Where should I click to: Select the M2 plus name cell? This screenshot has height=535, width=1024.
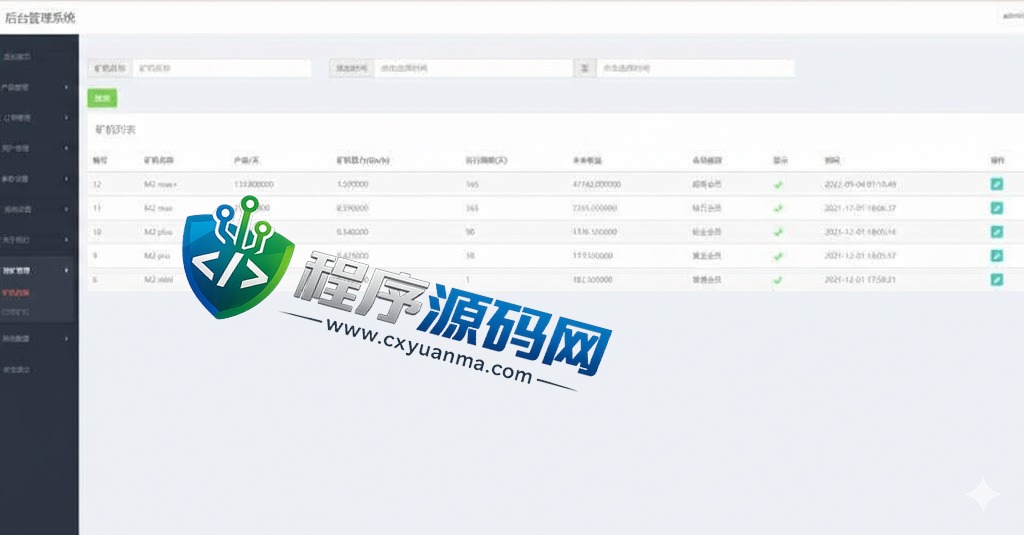pyautogui.click(x=159, y=232)
